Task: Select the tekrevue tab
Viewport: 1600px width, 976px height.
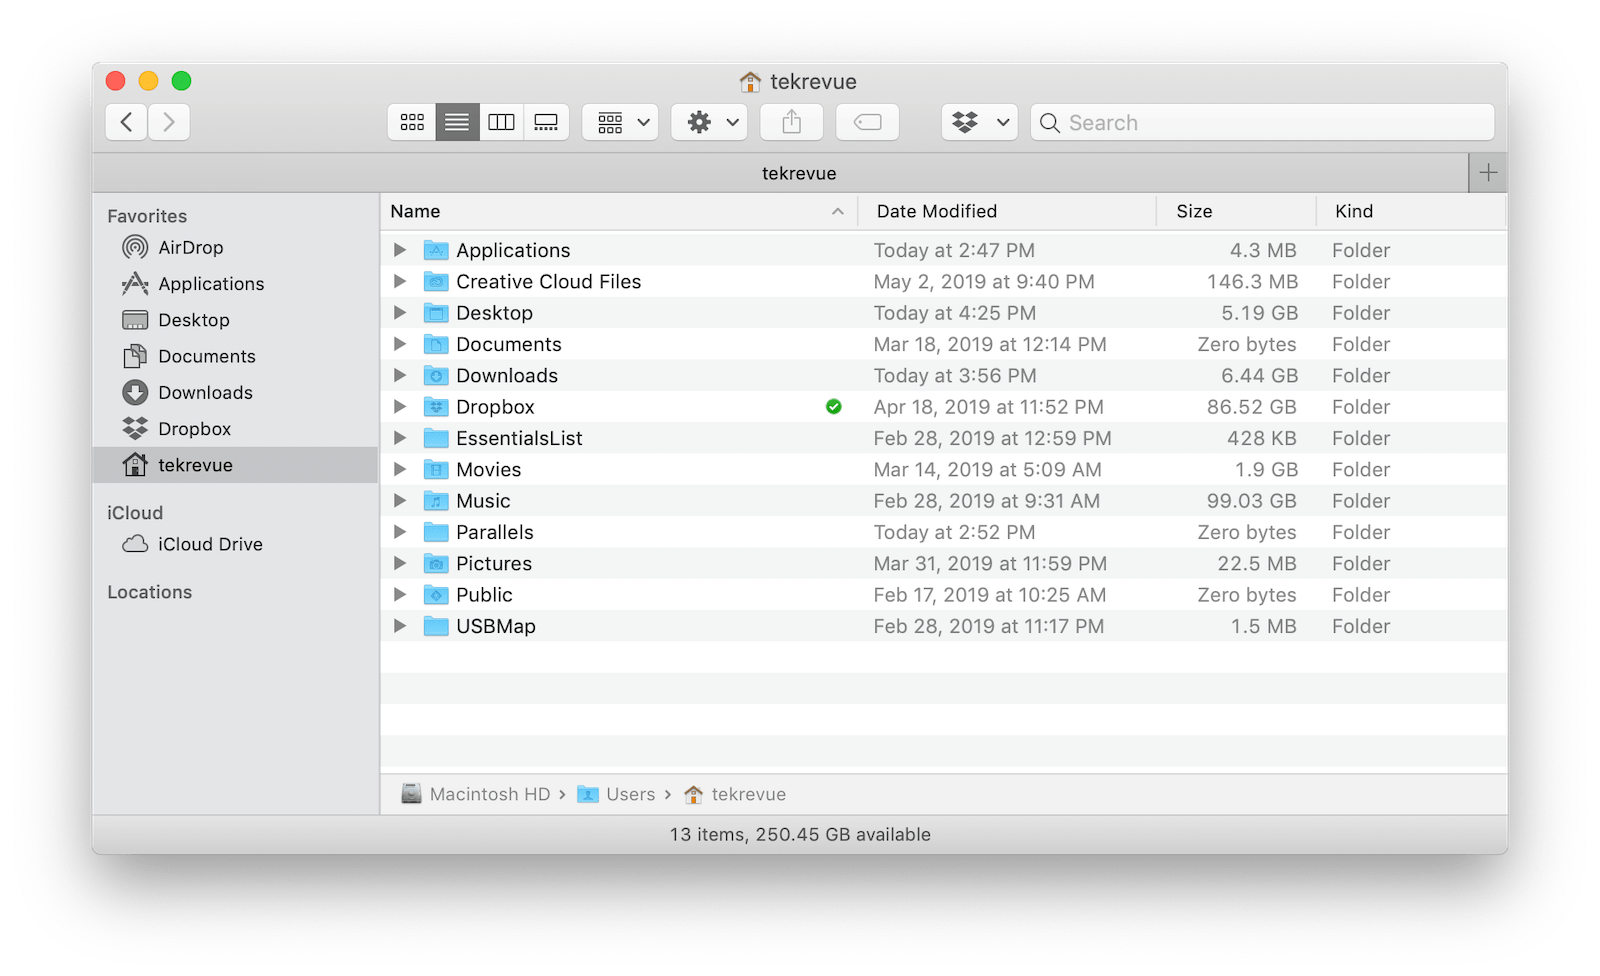Action: [781, 173]
